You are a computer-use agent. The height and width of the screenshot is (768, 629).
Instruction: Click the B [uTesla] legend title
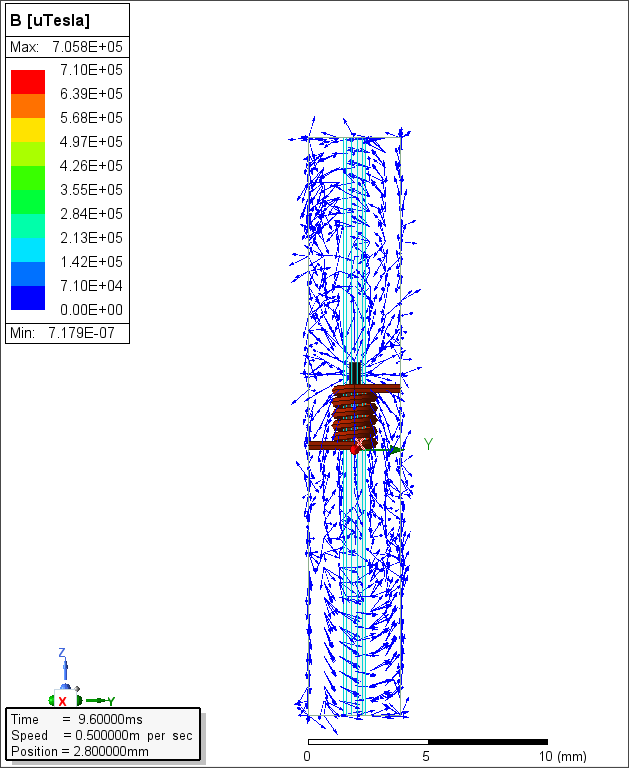(50, 20)
